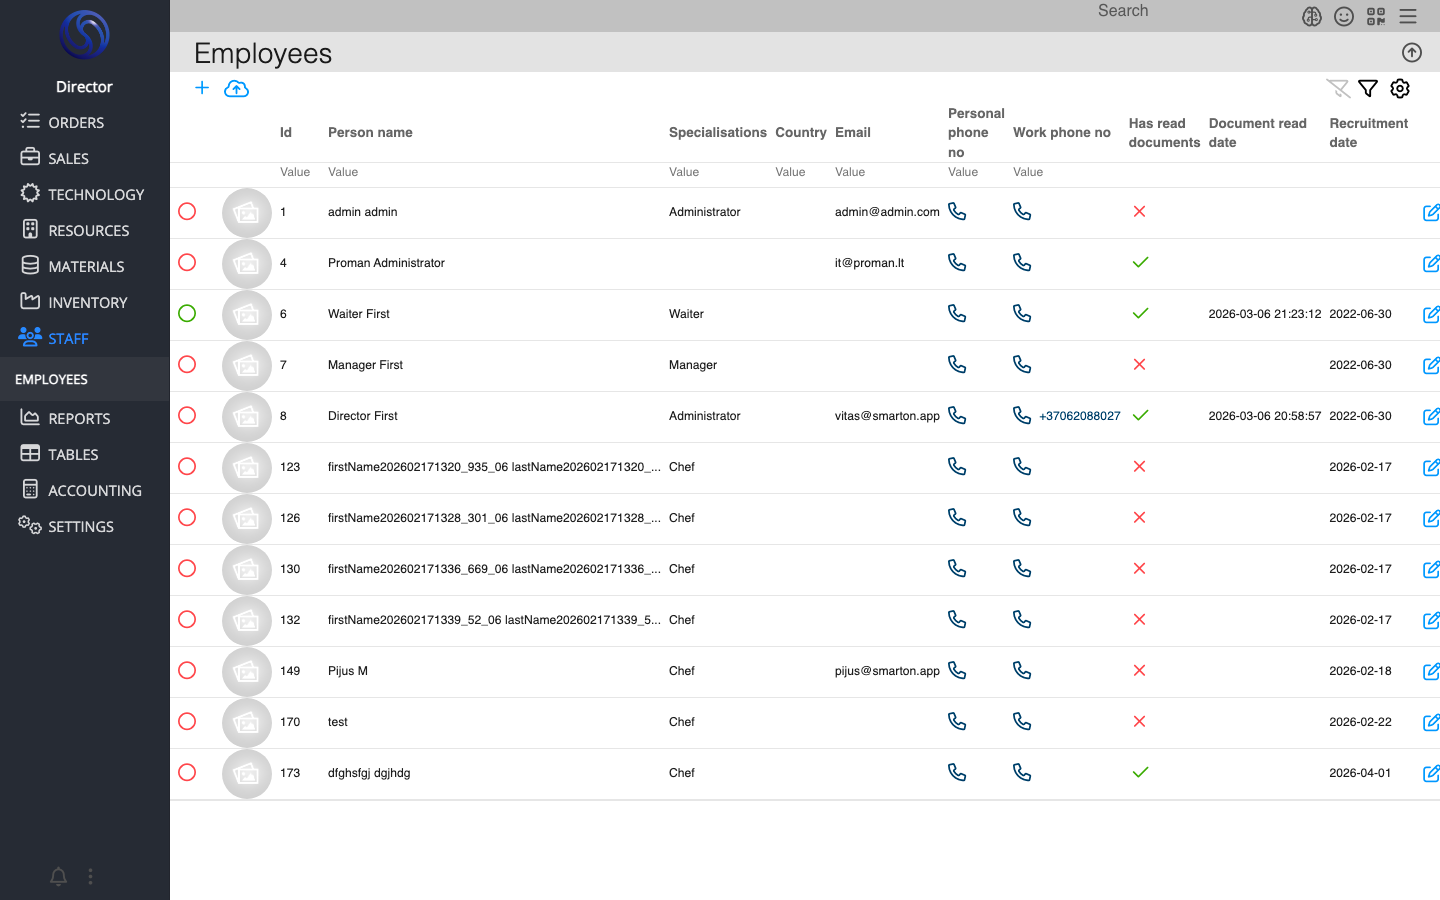Click personal phone icon for admin admin

coord(957,212)
